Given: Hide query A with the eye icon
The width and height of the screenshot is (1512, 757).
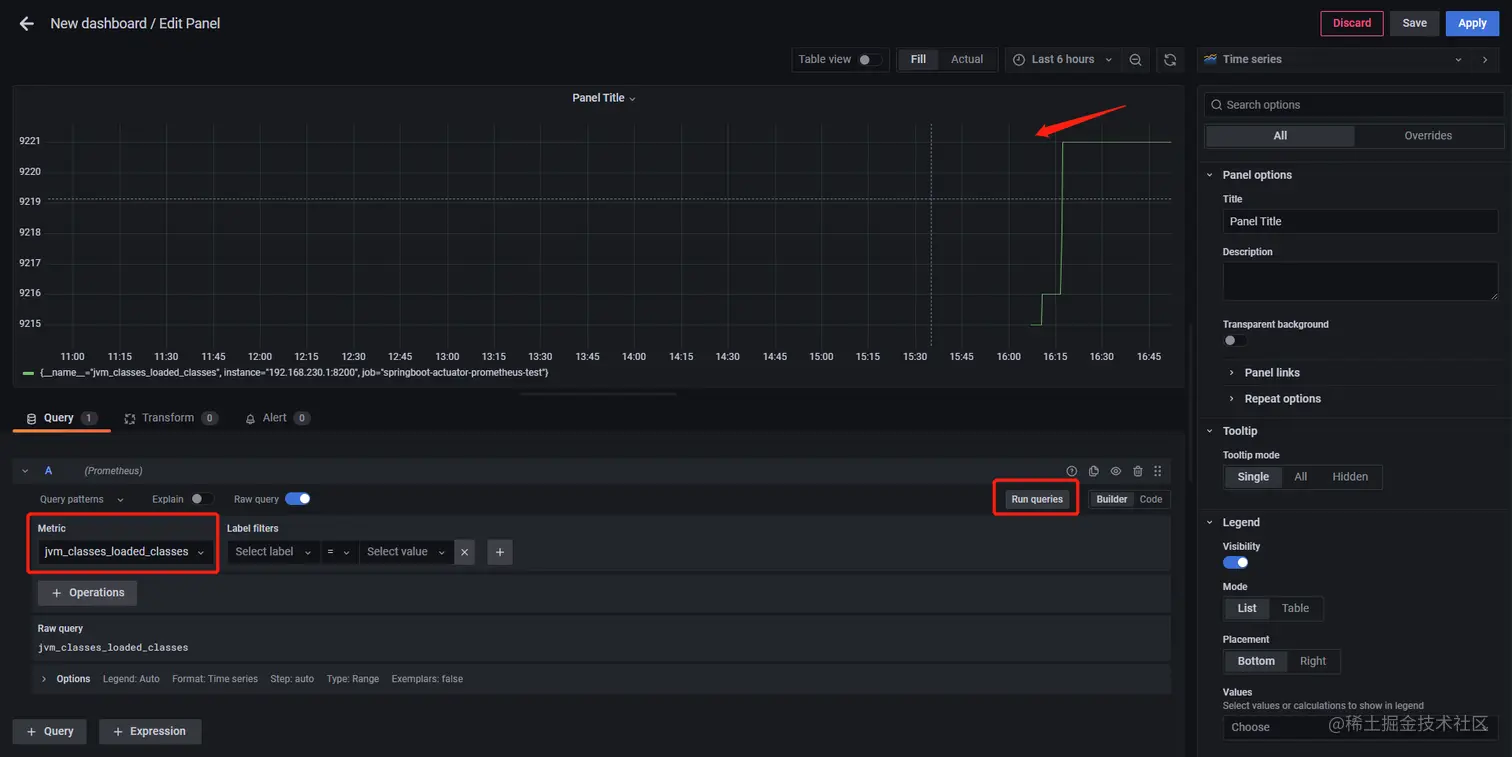Looking at the screenshot, I should tap(1116, 471).
